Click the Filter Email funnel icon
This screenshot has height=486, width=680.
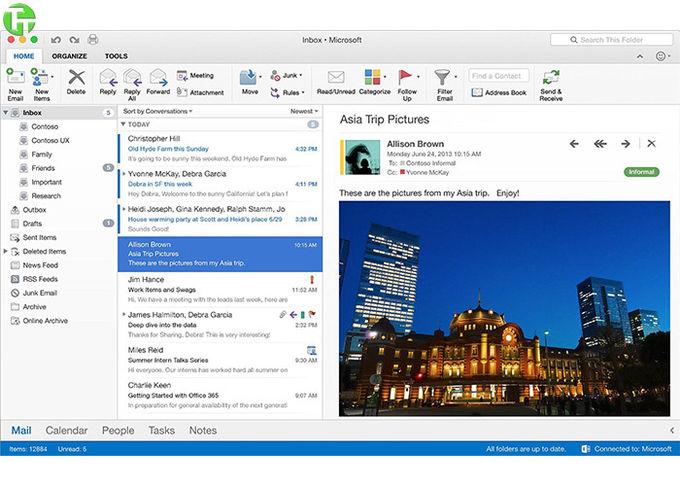(442, 77)
